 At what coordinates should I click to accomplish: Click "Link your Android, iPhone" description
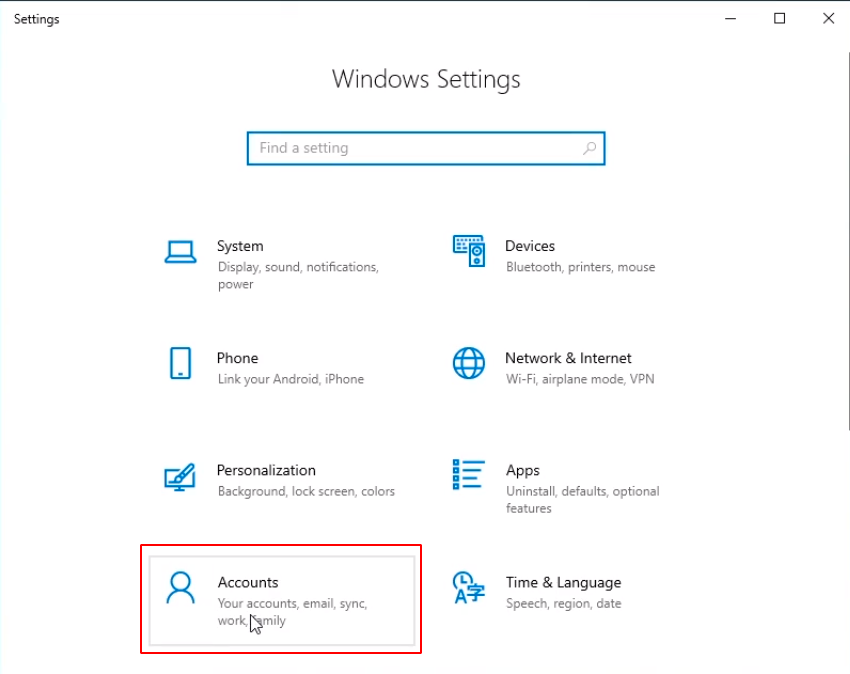tap(290, 379)
